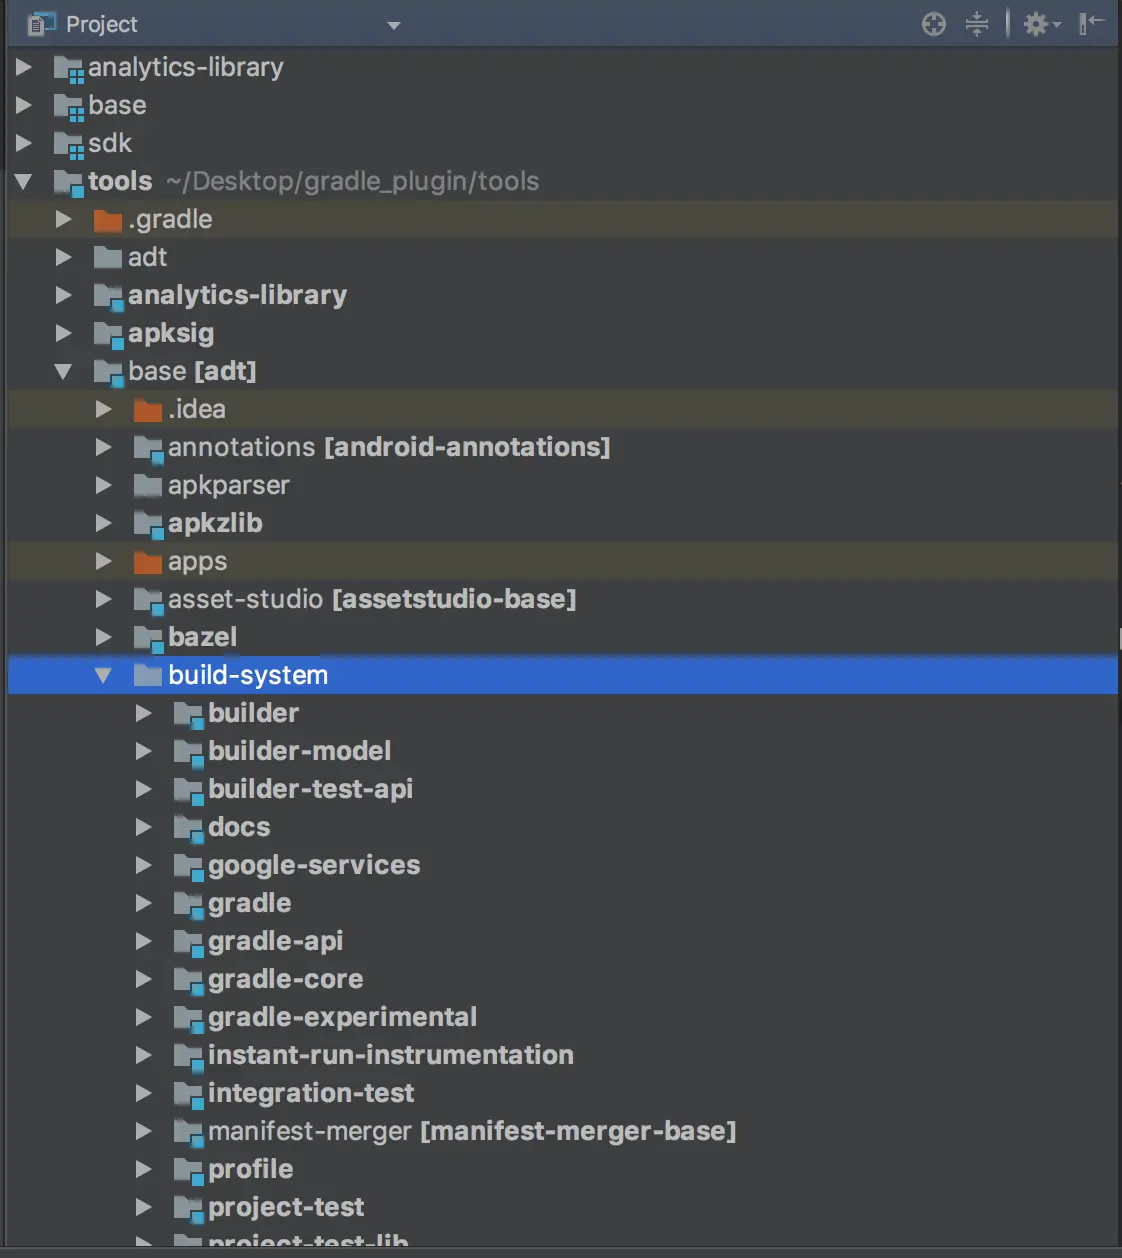Click the Project tool window icon at top left
Image resolution: width=1122 pixels, height=1258 pixels.
[38, 22]
